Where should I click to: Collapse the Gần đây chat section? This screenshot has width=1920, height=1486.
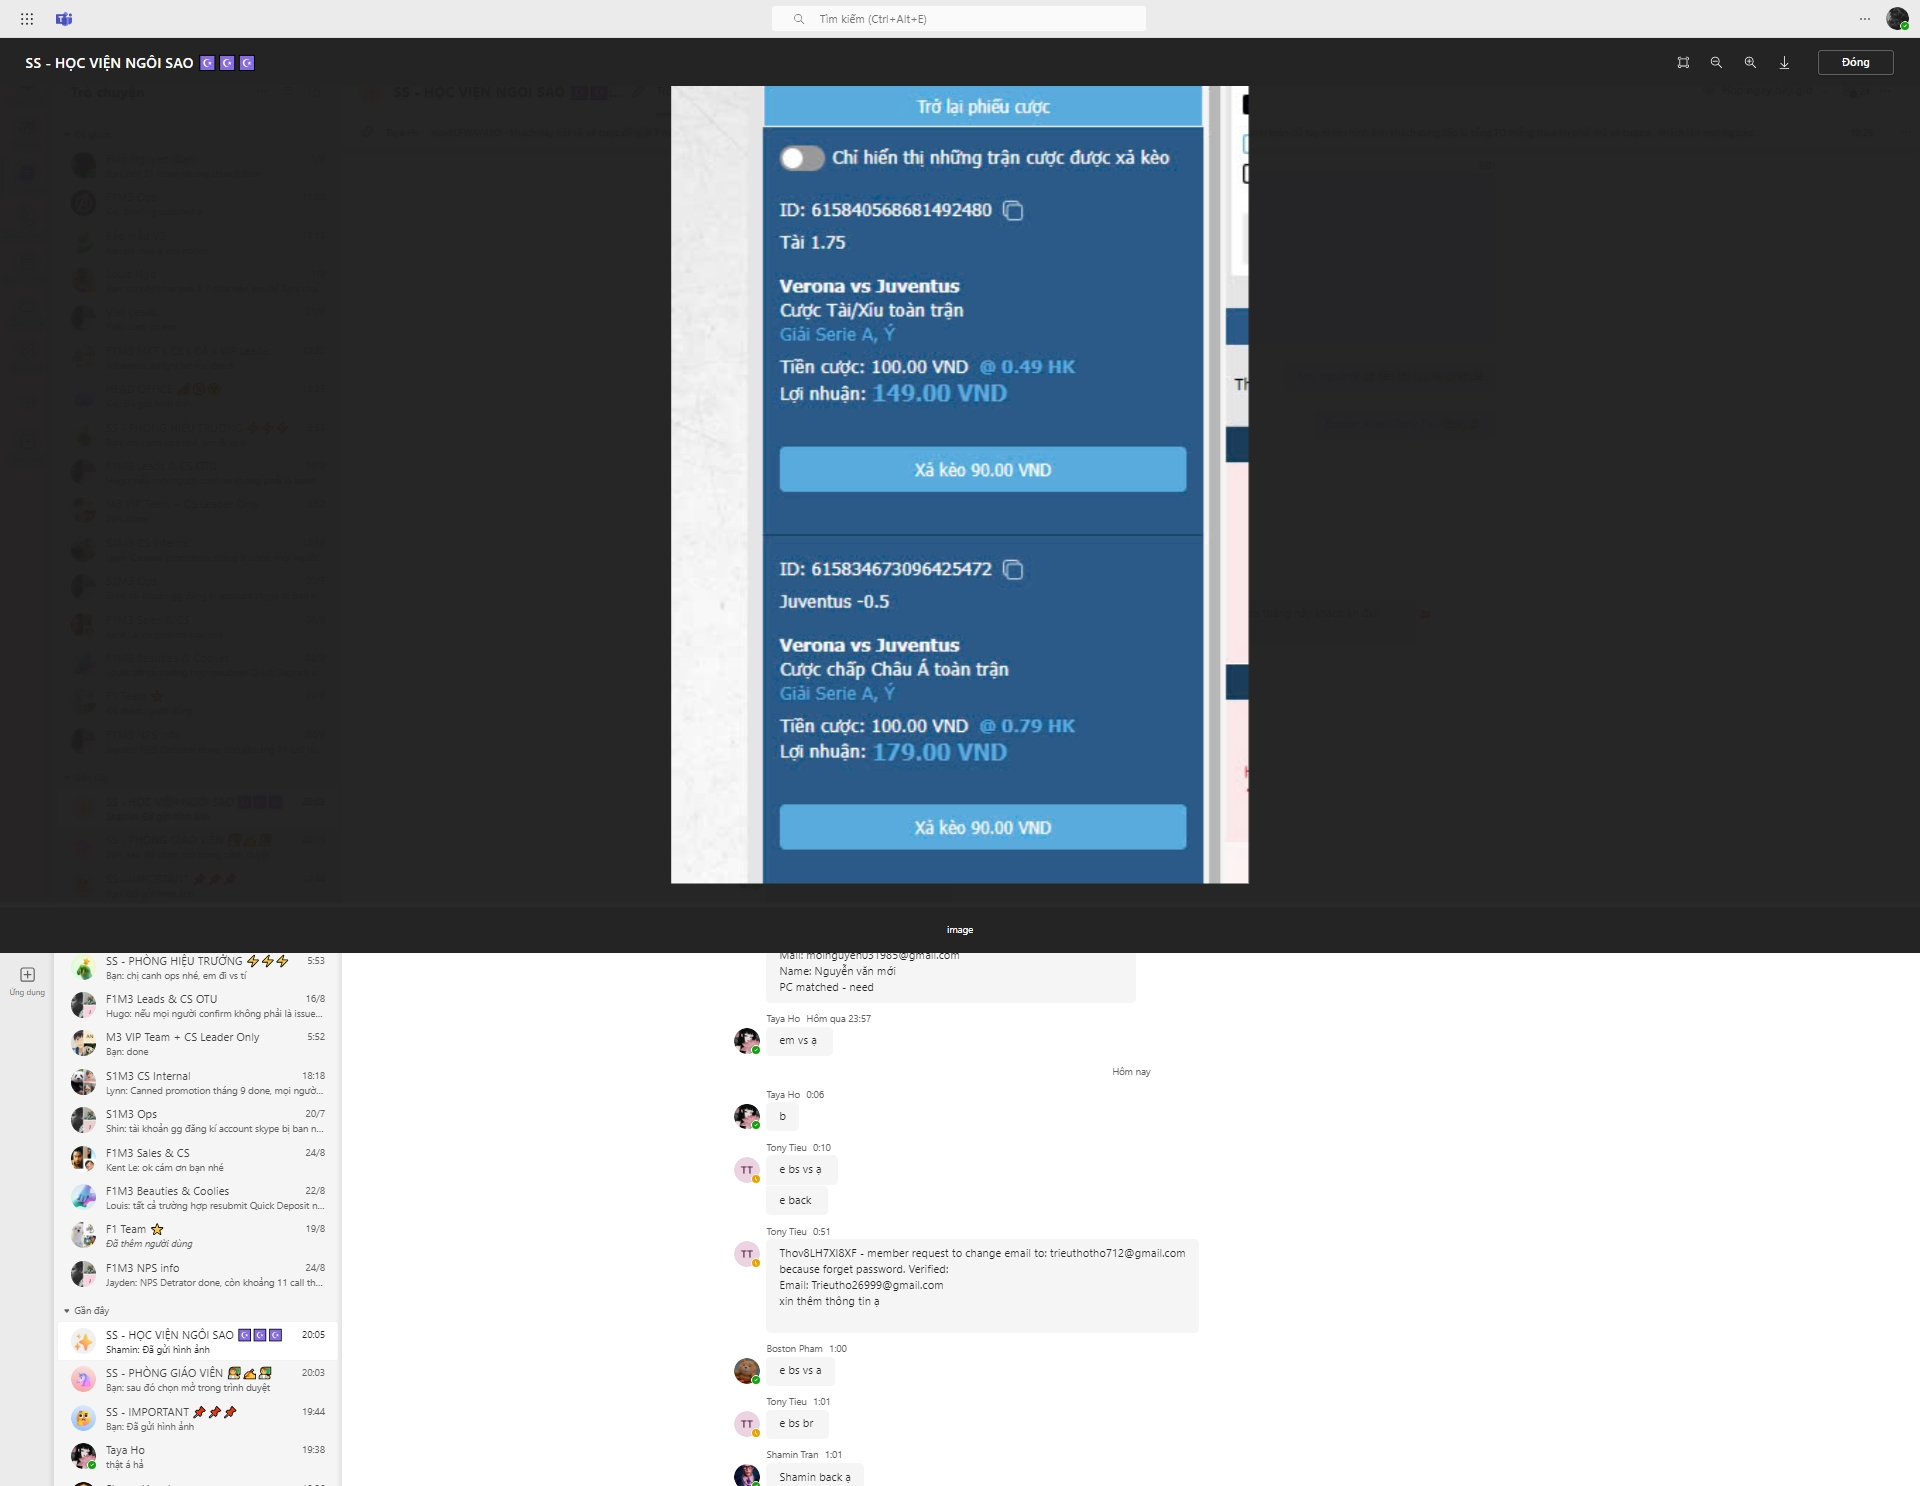[86, 1310]
